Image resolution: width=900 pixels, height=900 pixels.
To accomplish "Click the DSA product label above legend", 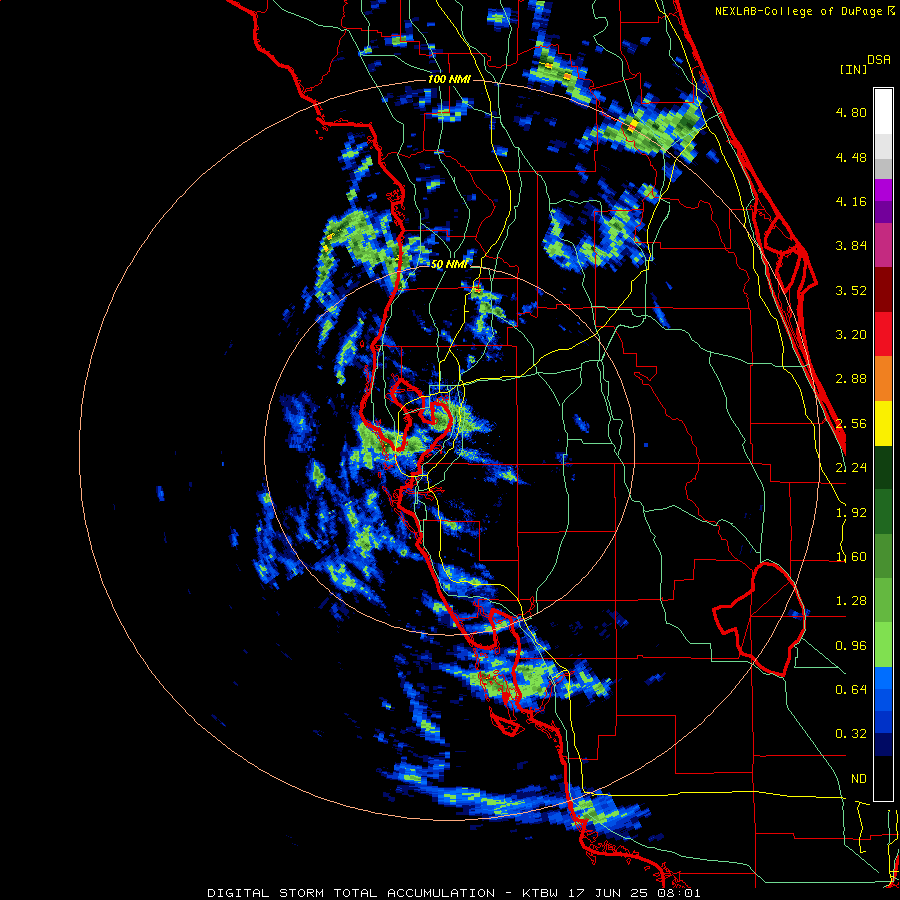I will coord(879,60).
